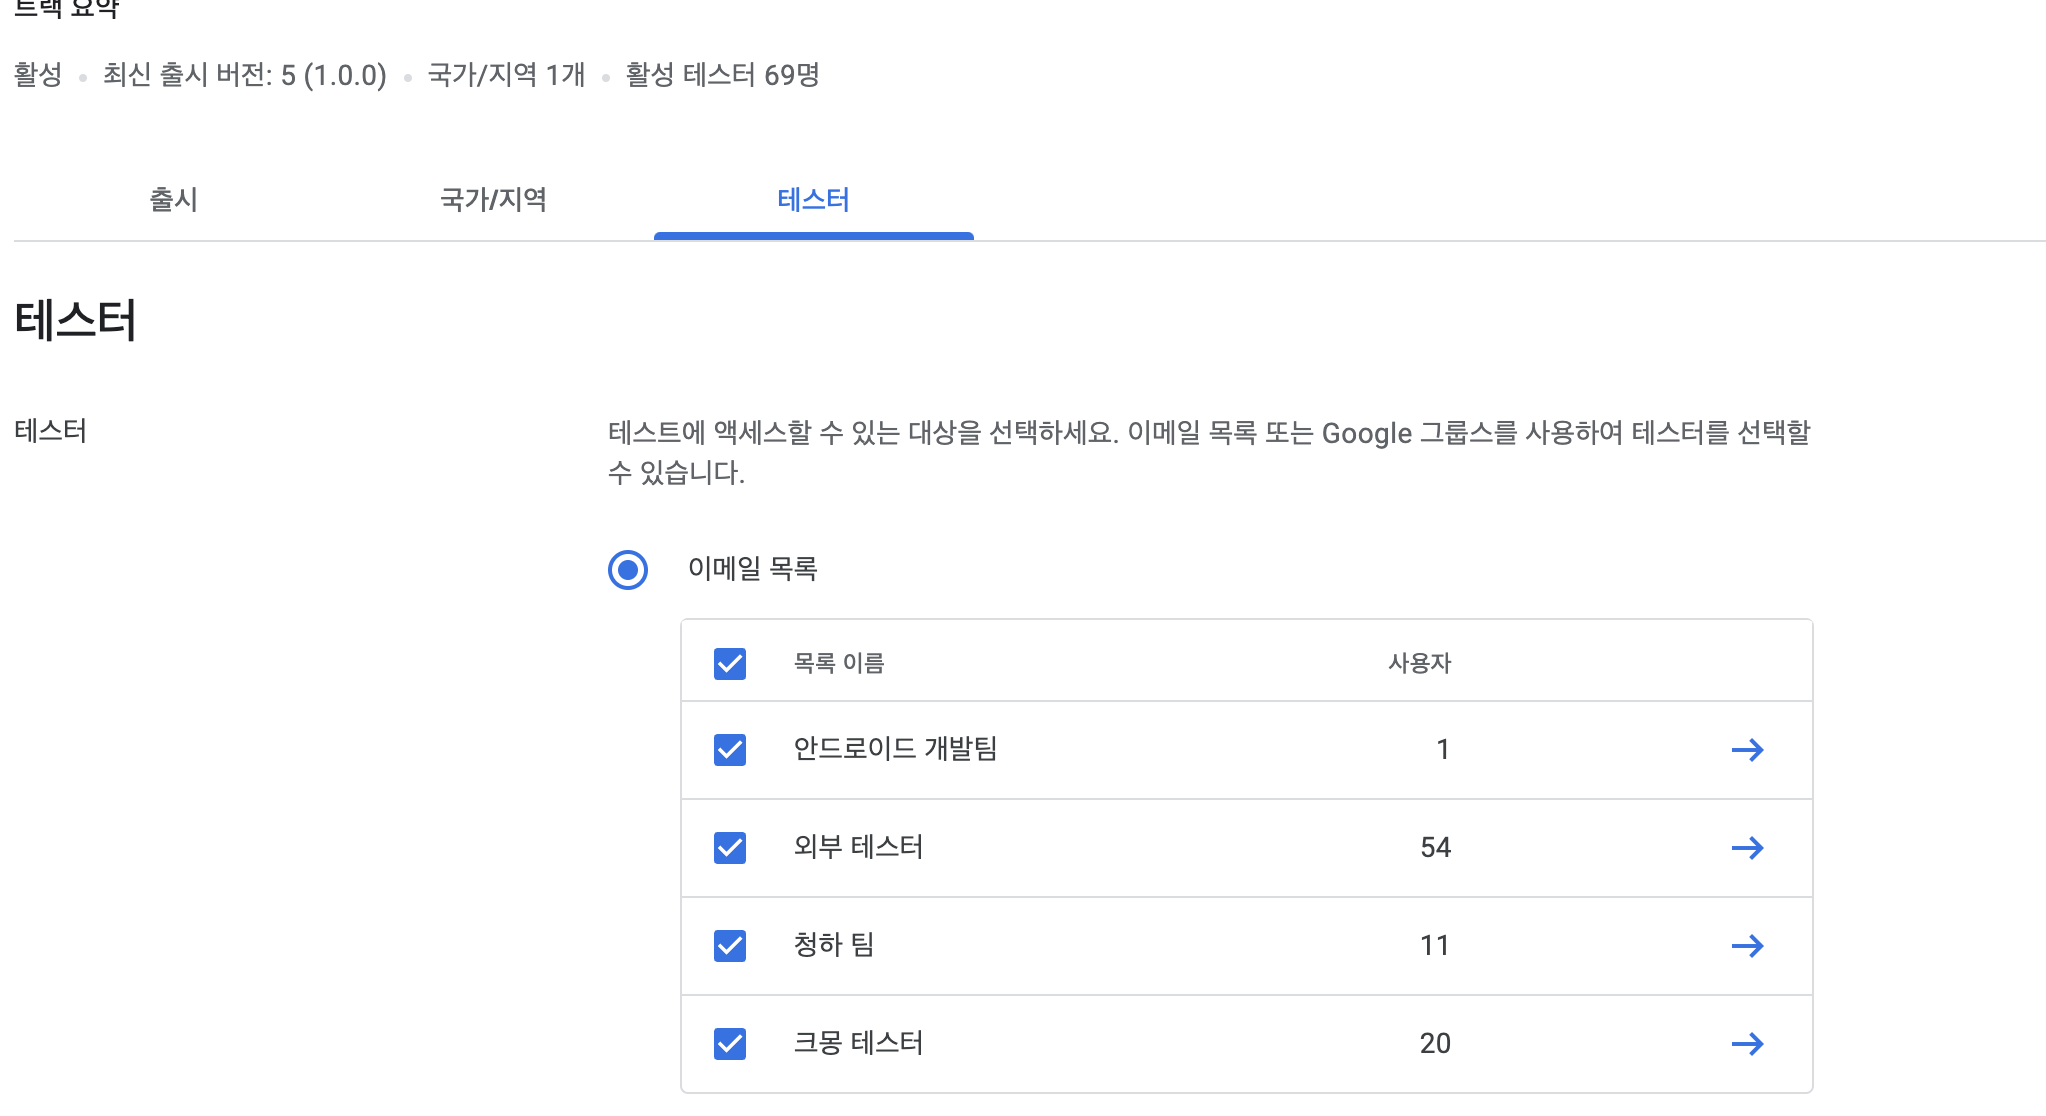The width and height of the screenshot is (2046, 1116).
Task: Click 이메일 목록 label text
Action: click(x=752, y=569)
